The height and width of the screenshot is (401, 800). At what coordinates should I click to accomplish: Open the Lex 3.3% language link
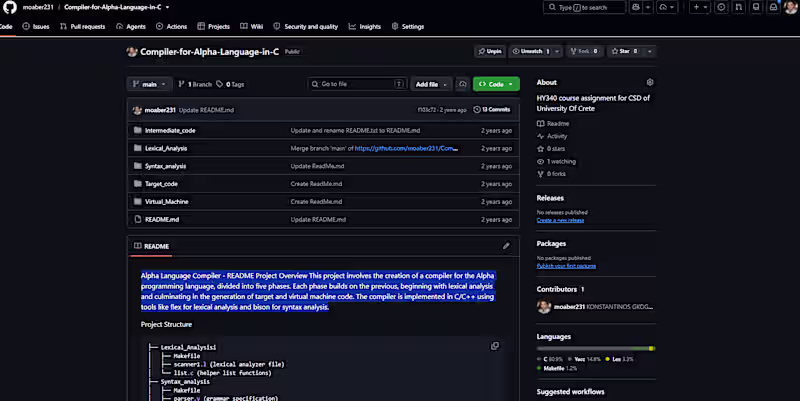click(x=620, y=359)
